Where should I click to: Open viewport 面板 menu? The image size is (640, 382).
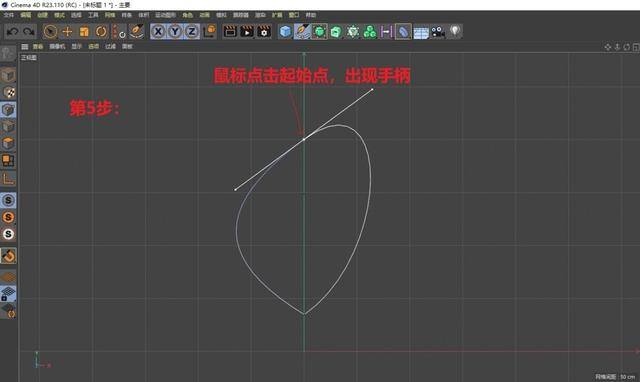[x=127, y=47]
